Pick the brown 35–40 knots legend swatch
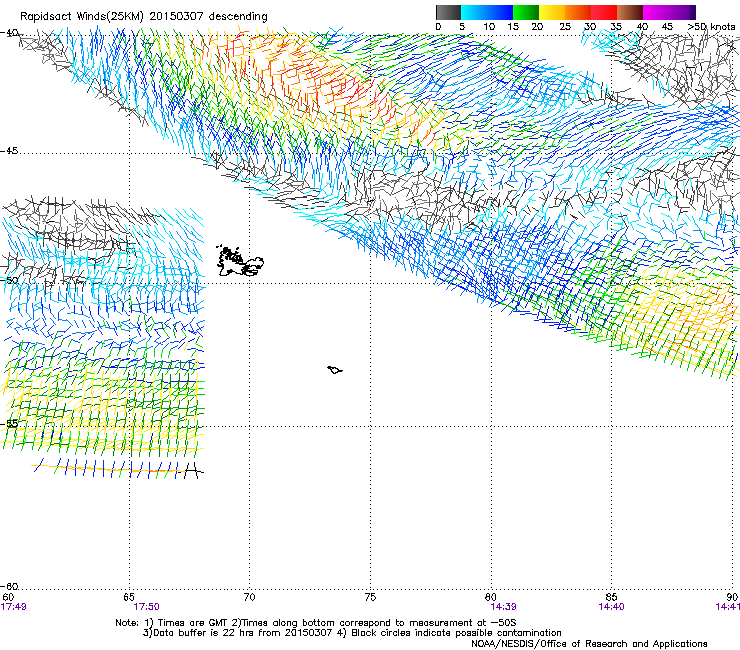This screenshot has height=650, width=740. point(630,12)
